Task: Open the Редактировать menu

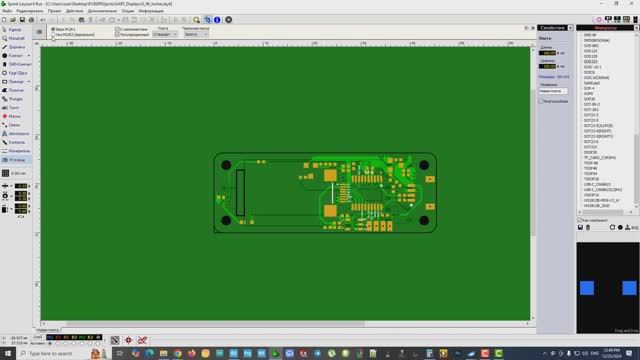Action: point(30,11)
